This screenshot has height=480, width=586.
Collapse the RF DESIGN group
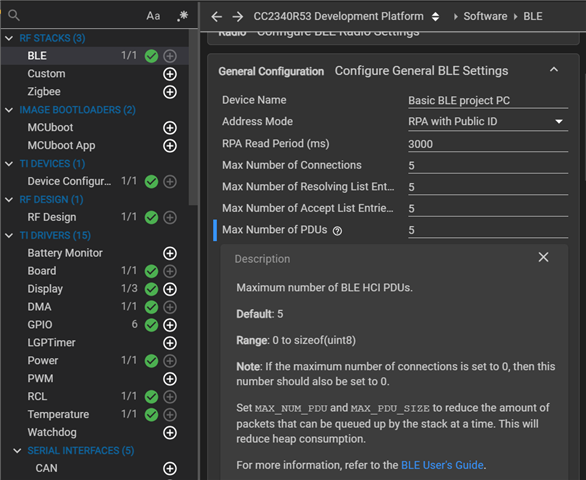tap(9, 200)
